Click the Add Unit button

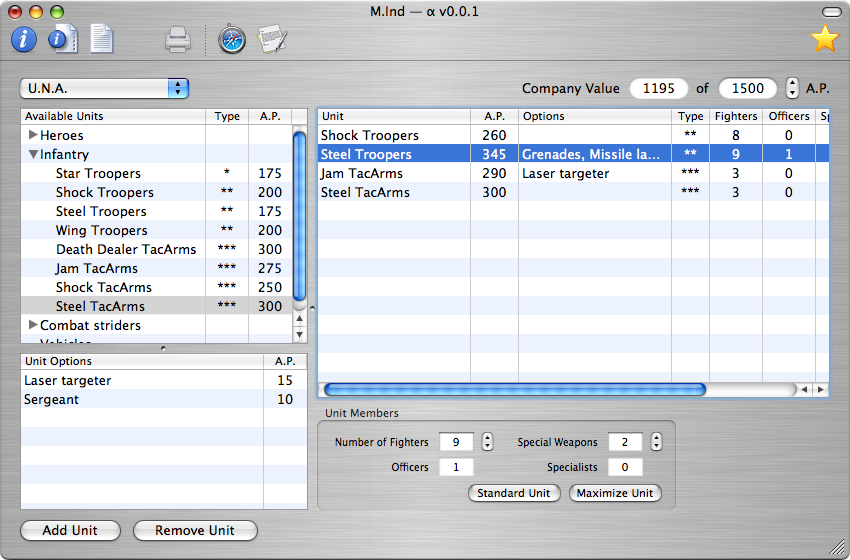[x=70, y=530]
